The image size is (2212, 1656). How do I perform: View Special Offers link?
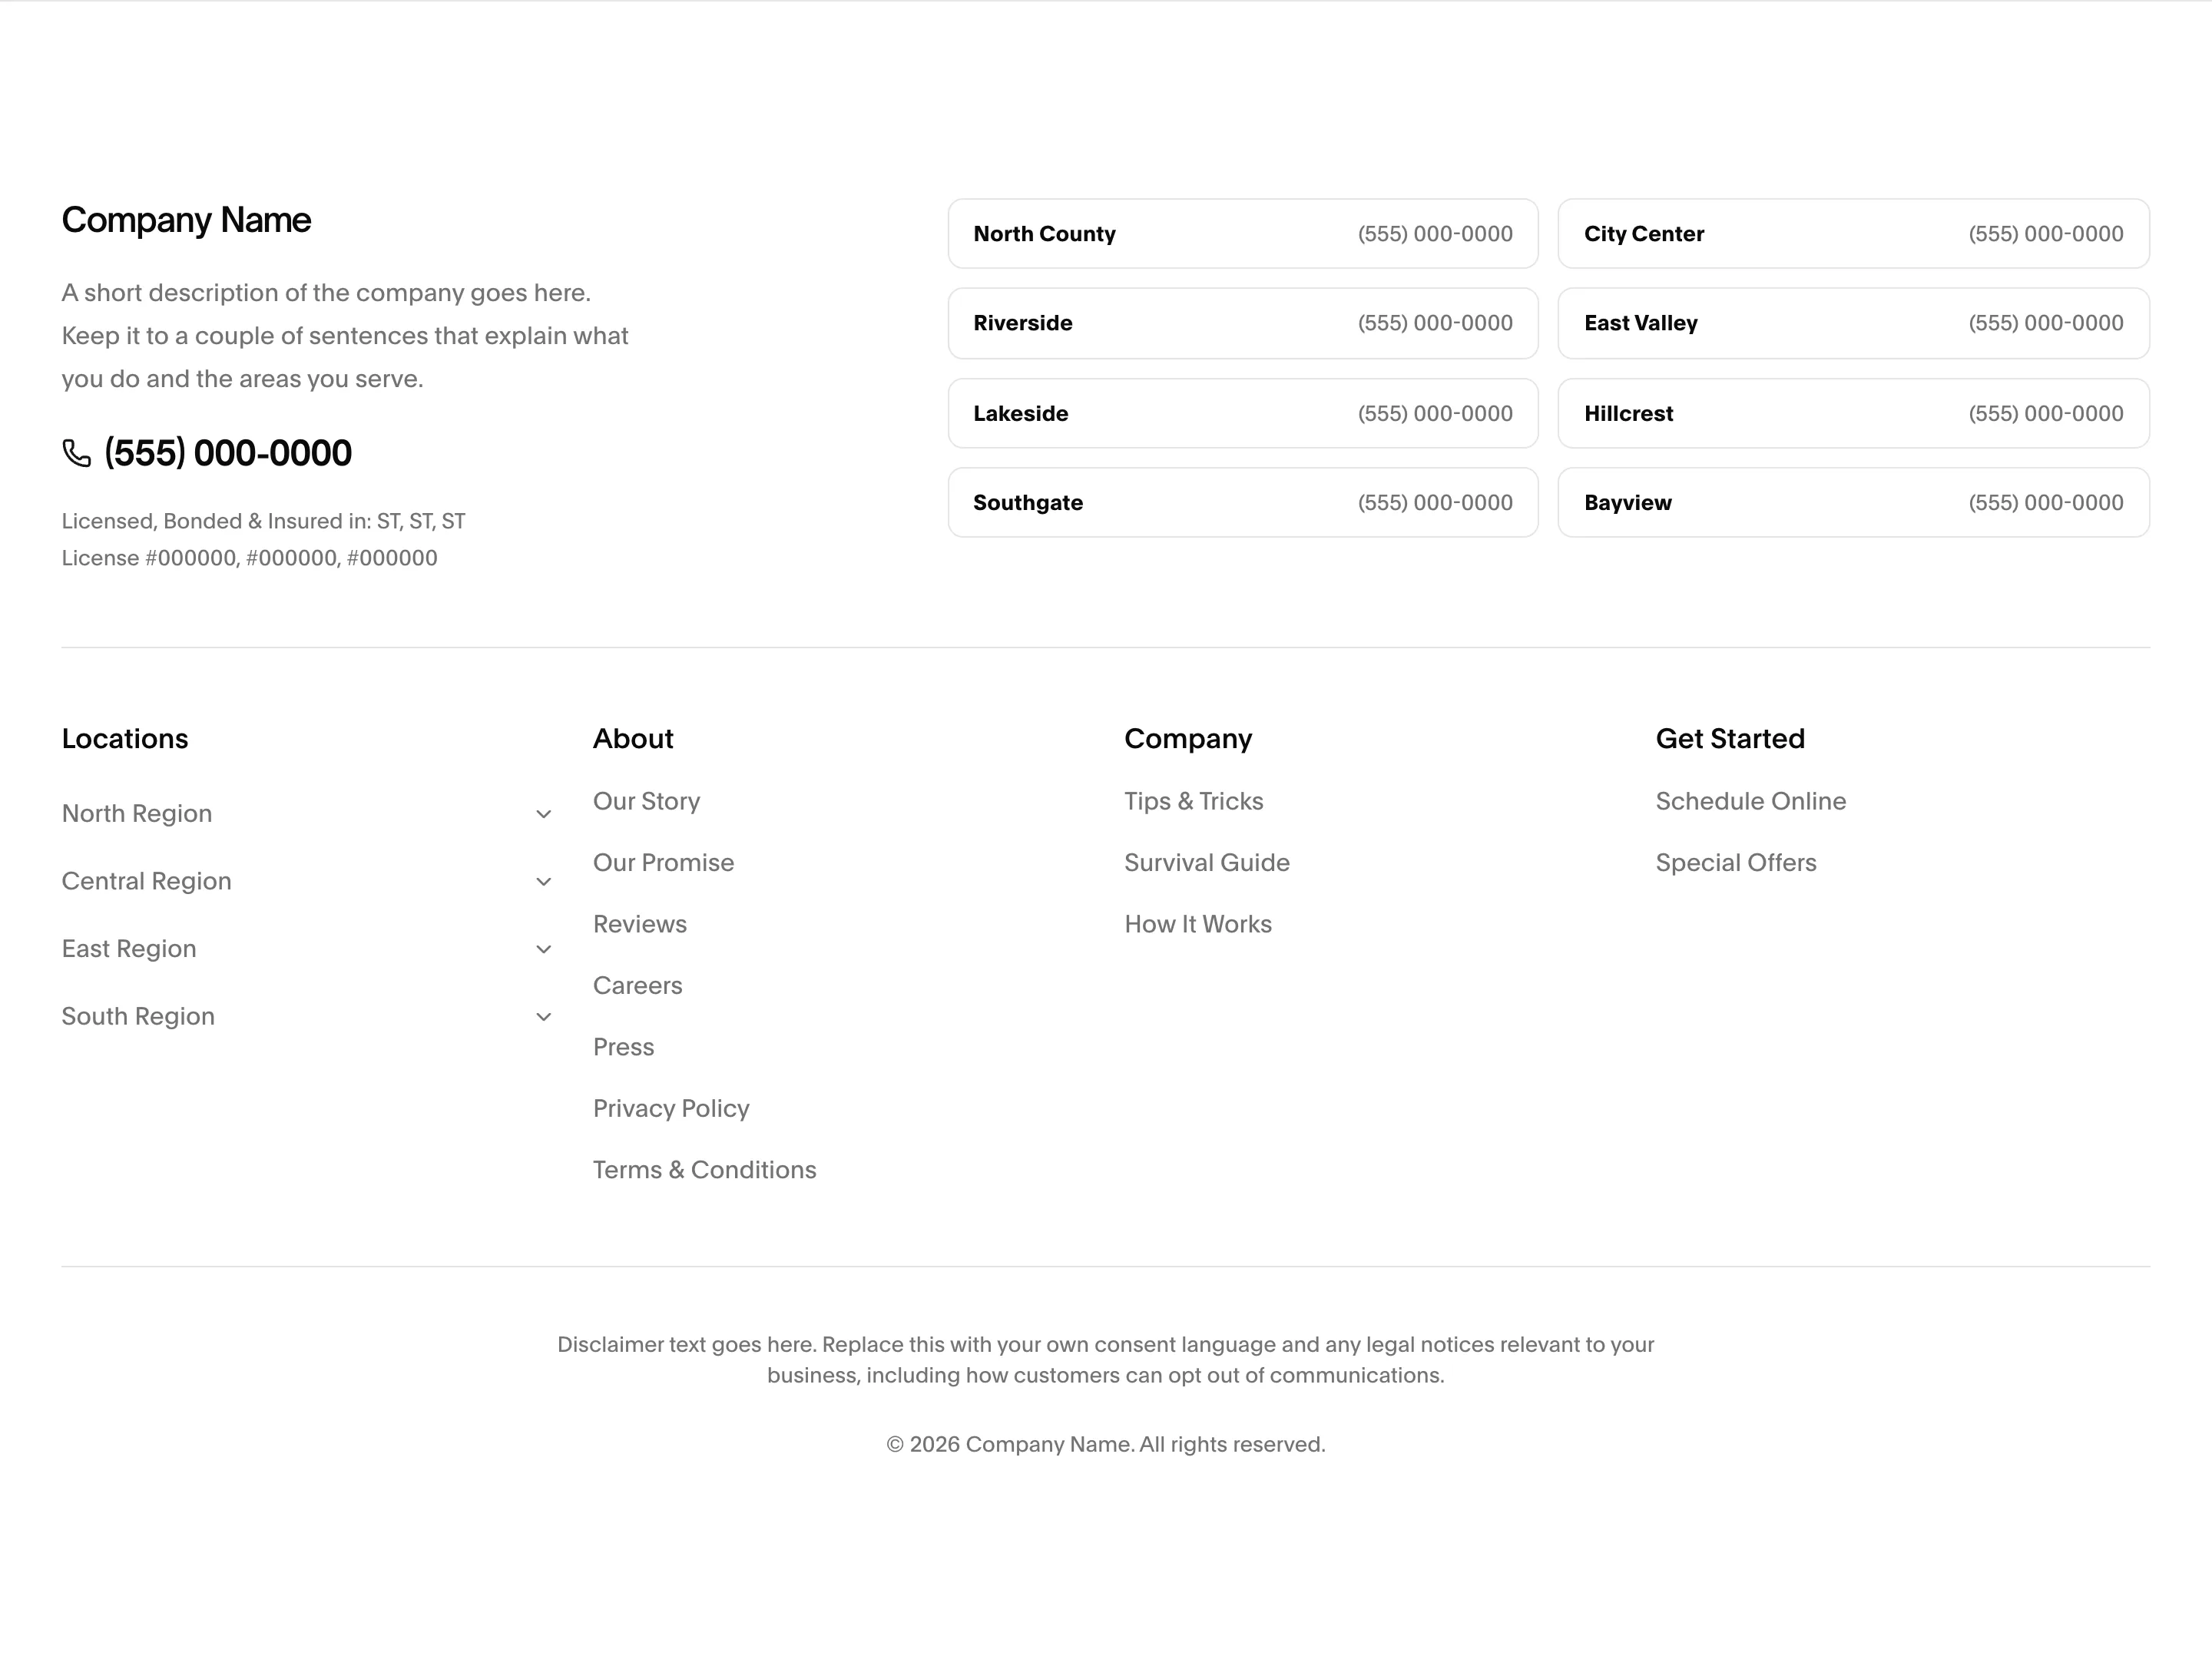pos(1736,863)
